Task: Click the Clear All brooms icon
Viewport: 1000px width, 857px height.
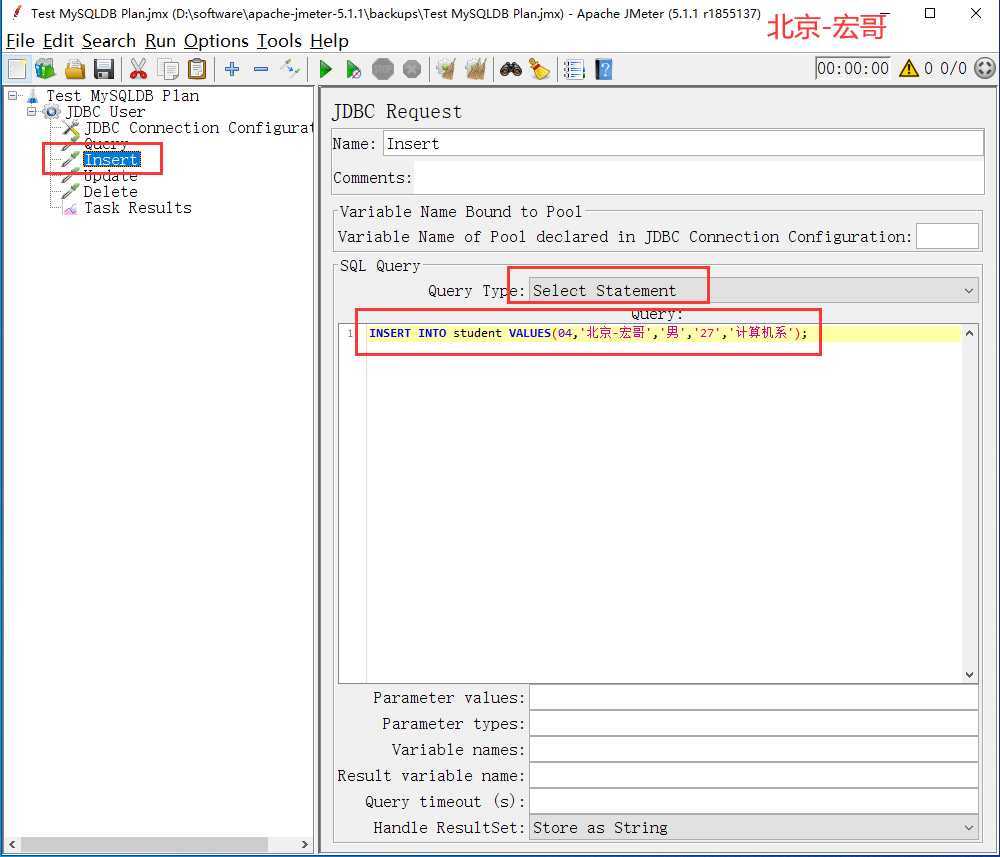Action: 476,69
